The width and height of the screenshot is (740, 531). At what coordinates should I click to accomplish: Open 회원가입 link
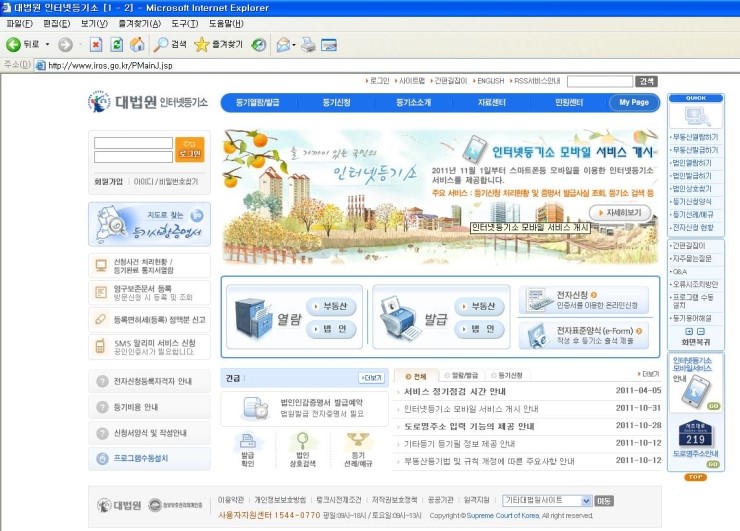(x=109, y=182)
